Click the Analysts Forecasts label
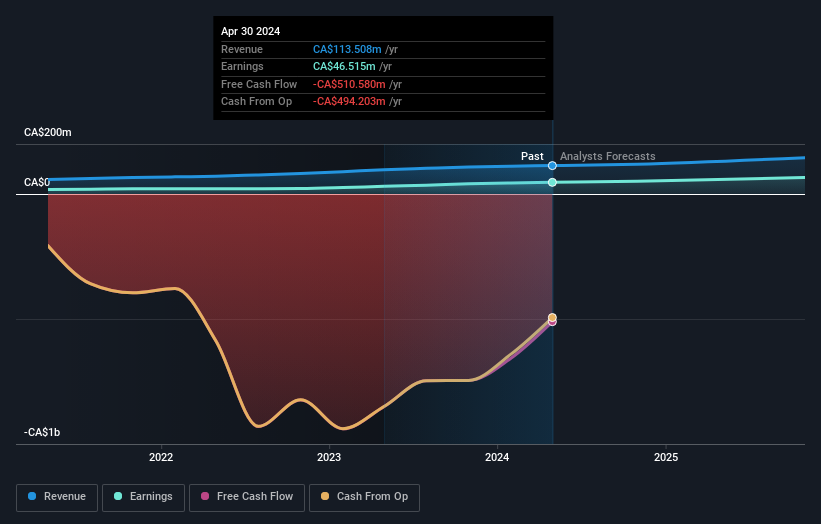The image size is (821, 524). (x=607, y=156)
